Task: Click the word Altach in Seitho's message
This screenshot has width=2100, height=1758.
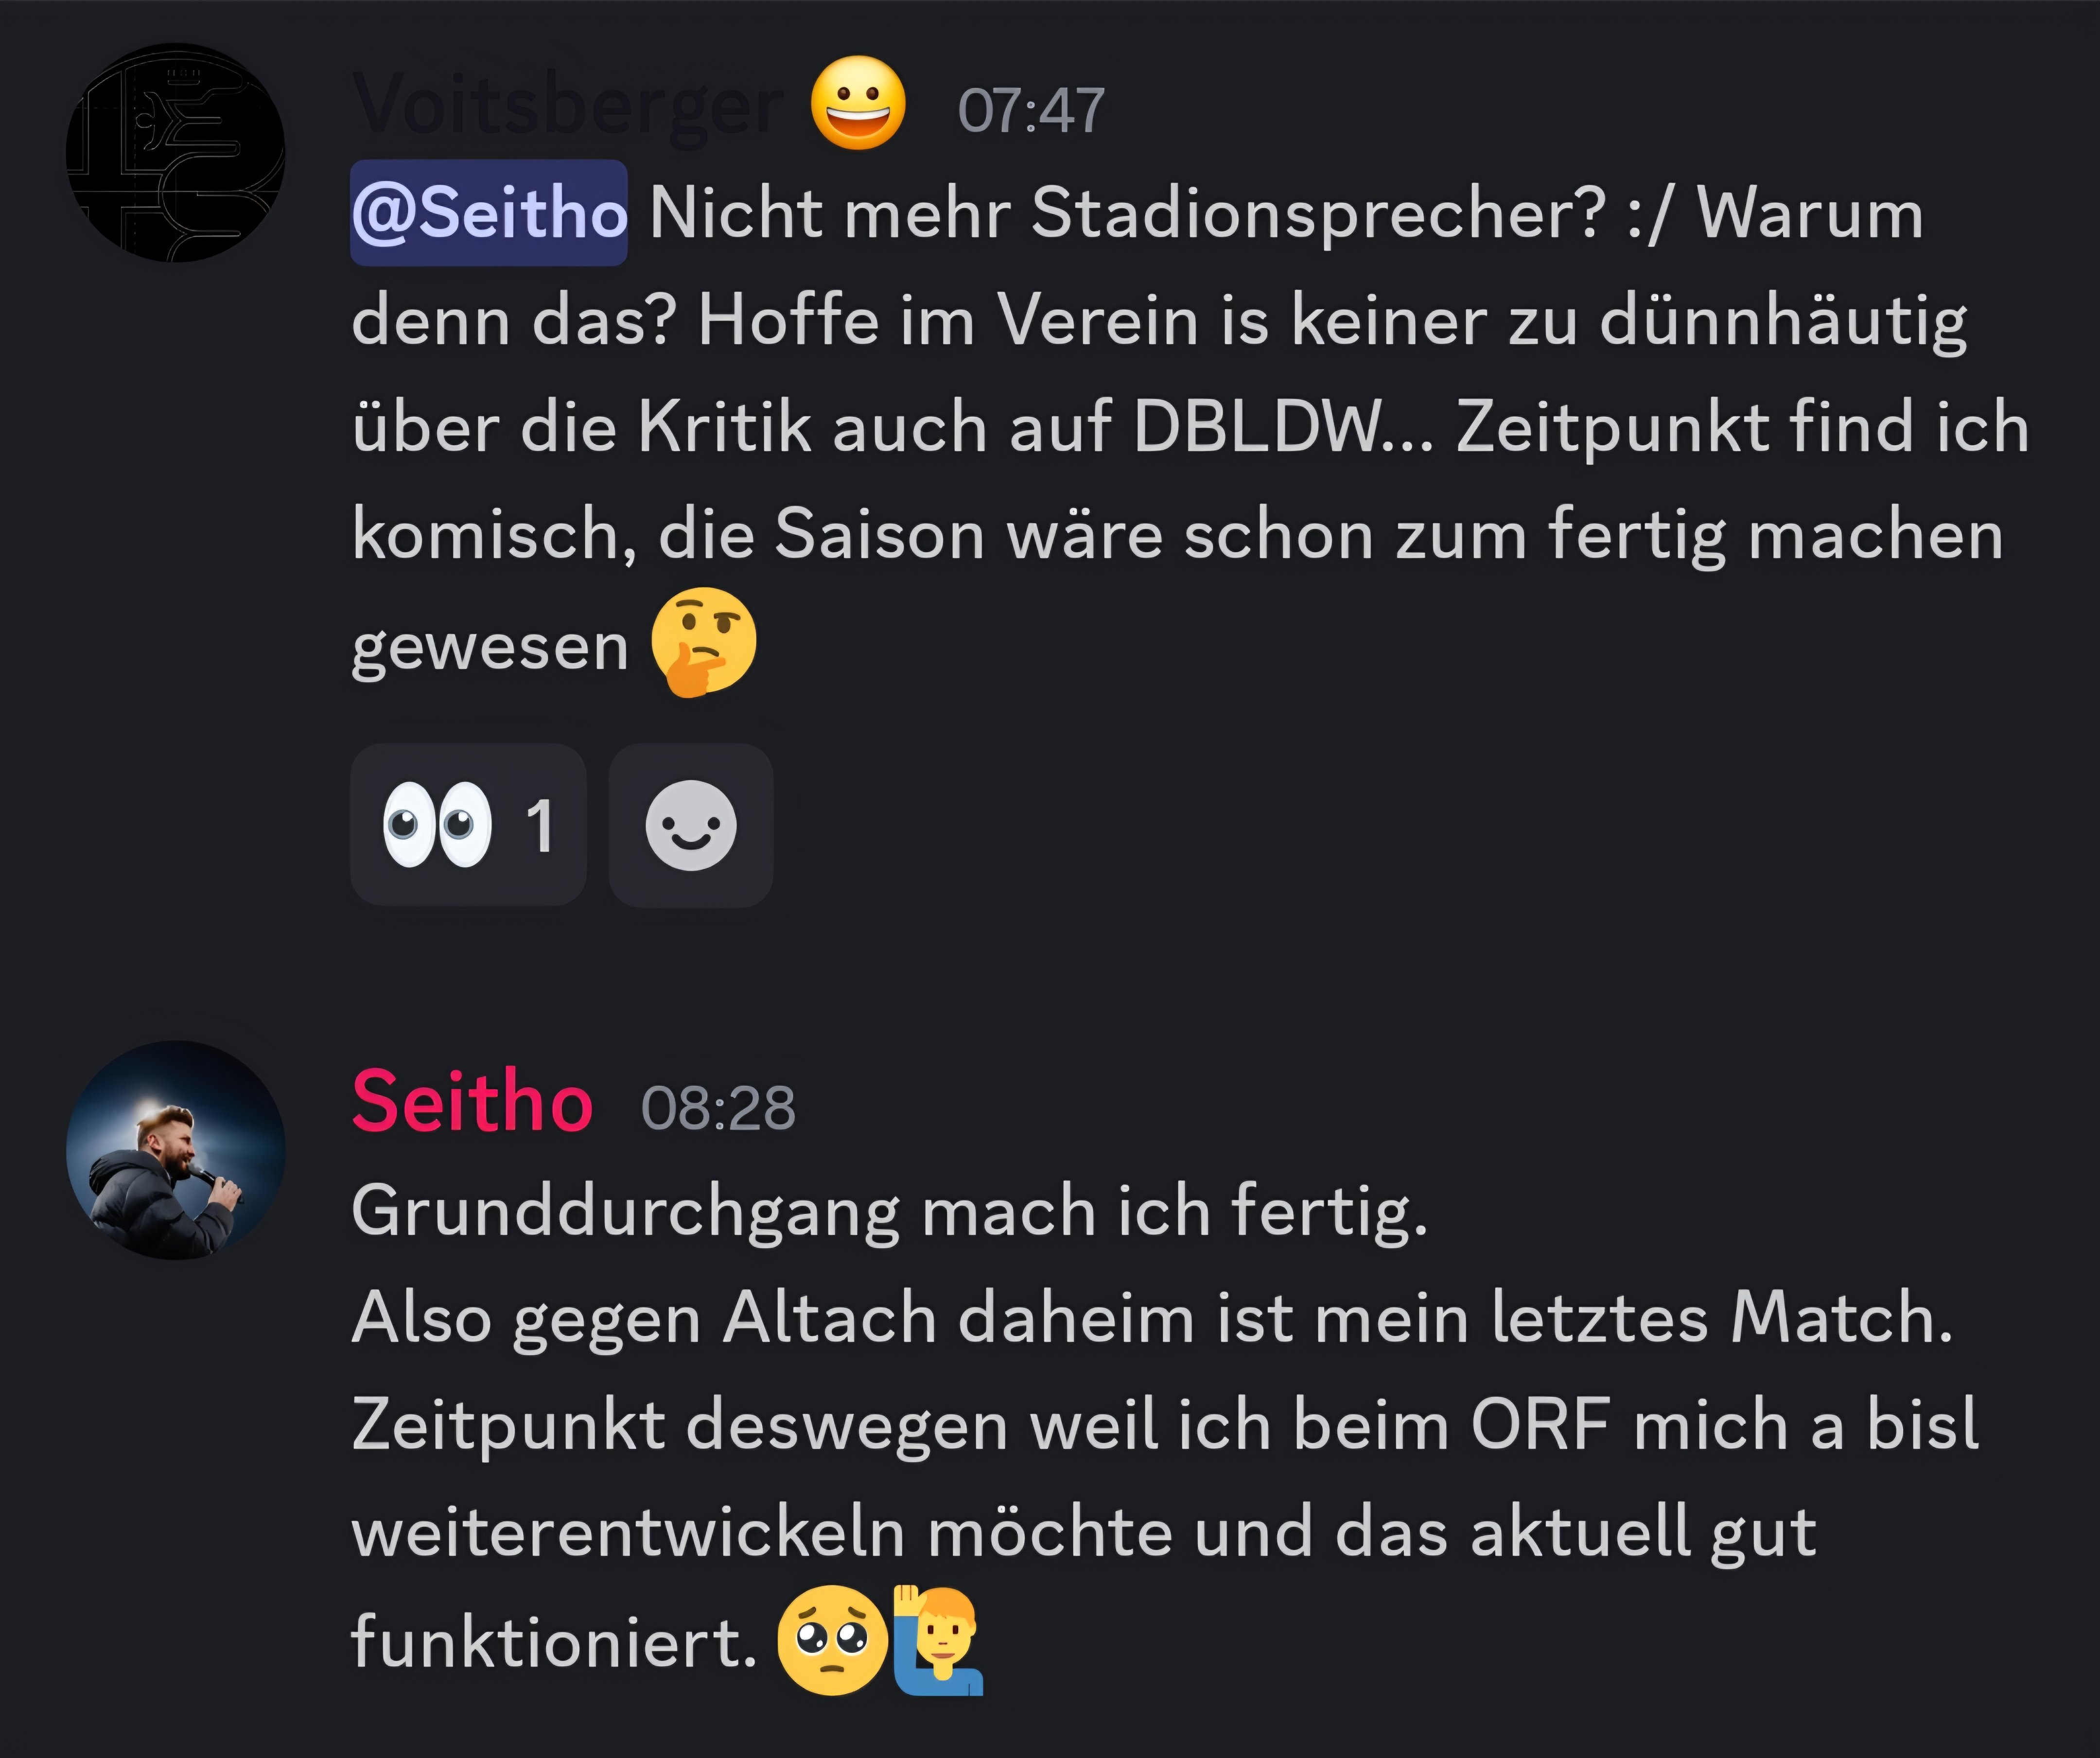Action: (x=829, y=1317)
